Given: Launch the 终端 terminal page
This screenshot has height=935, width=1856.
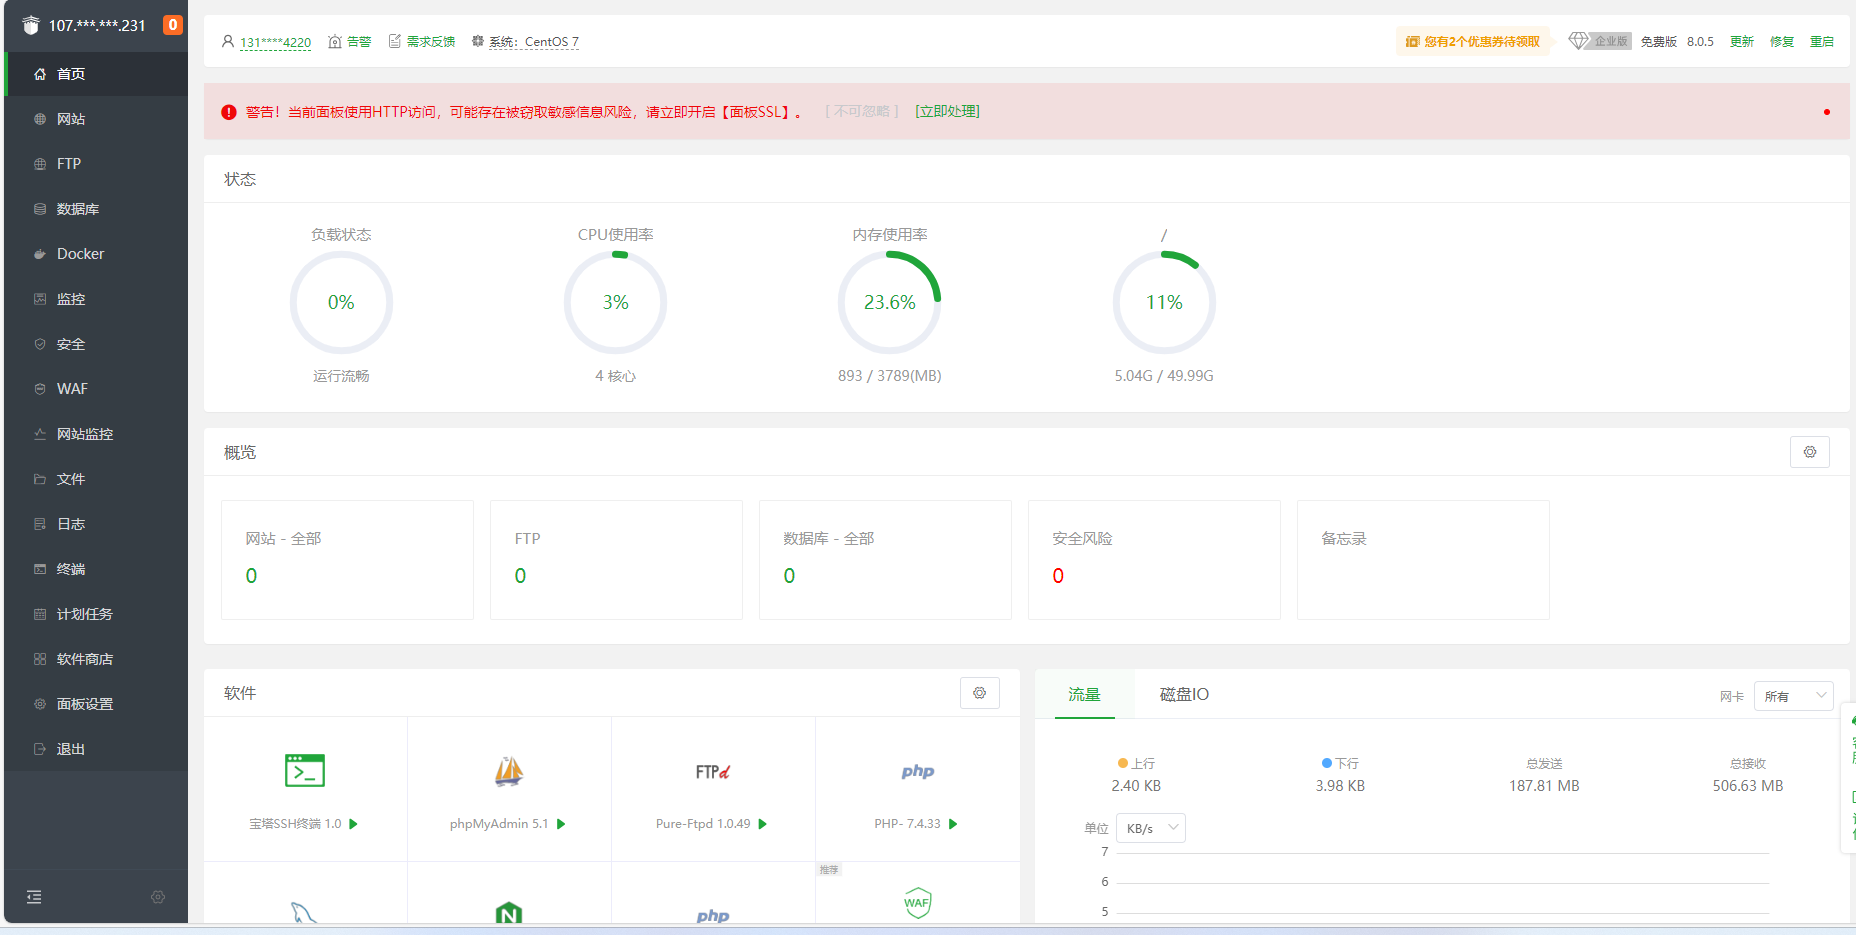Looking at the screenshot, I should 96,569.
